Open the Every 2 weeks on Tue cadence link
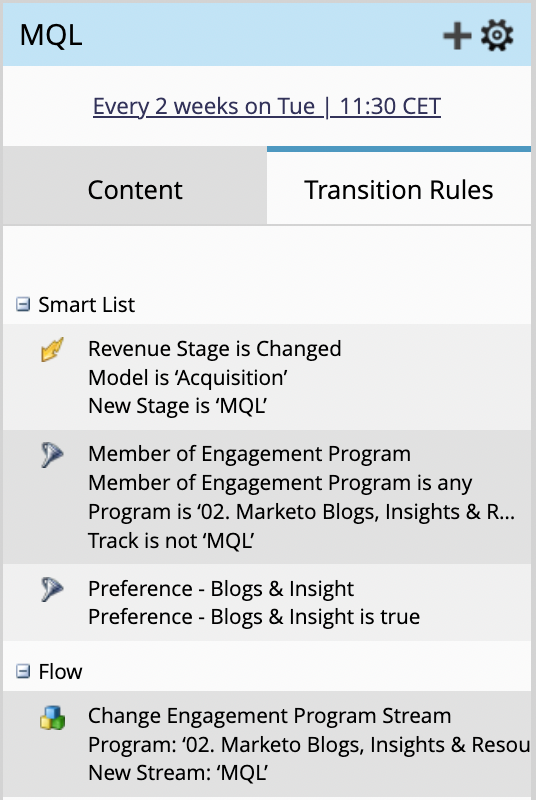The image size is (536, 800). pyautogui.click(x=267, y=107)
